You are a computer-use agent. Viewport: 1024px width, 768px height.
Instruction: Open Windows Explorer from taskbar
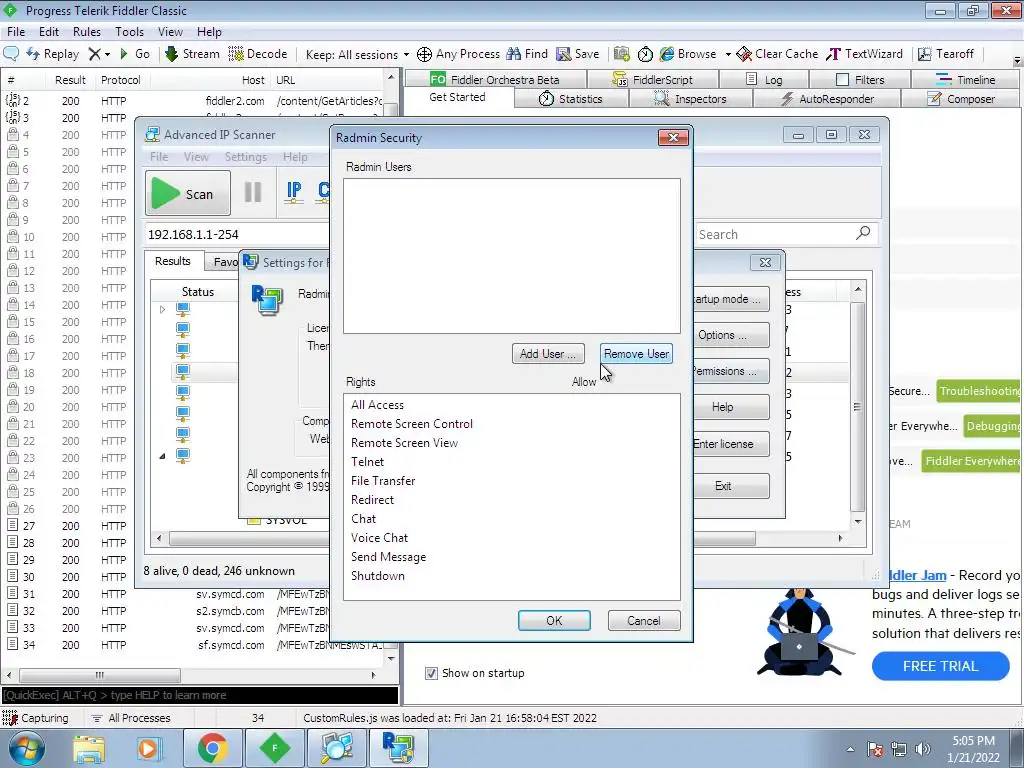point(89,748)
